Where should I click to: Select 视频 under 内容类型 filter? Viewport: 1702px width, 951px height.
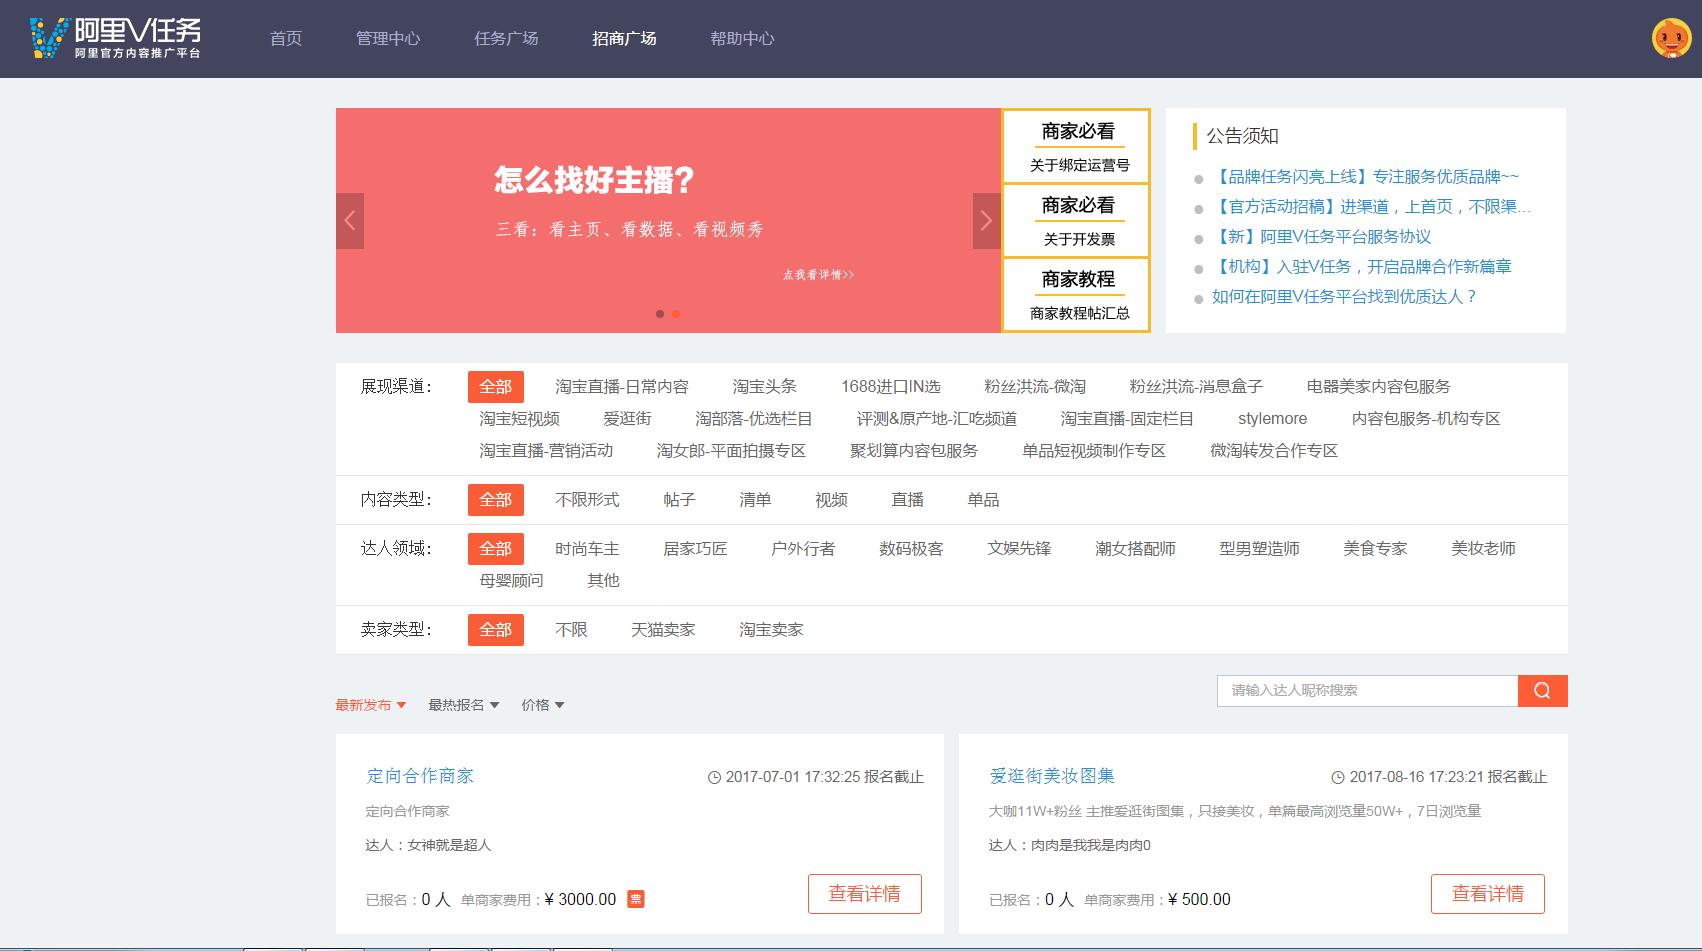pos(831,499)
